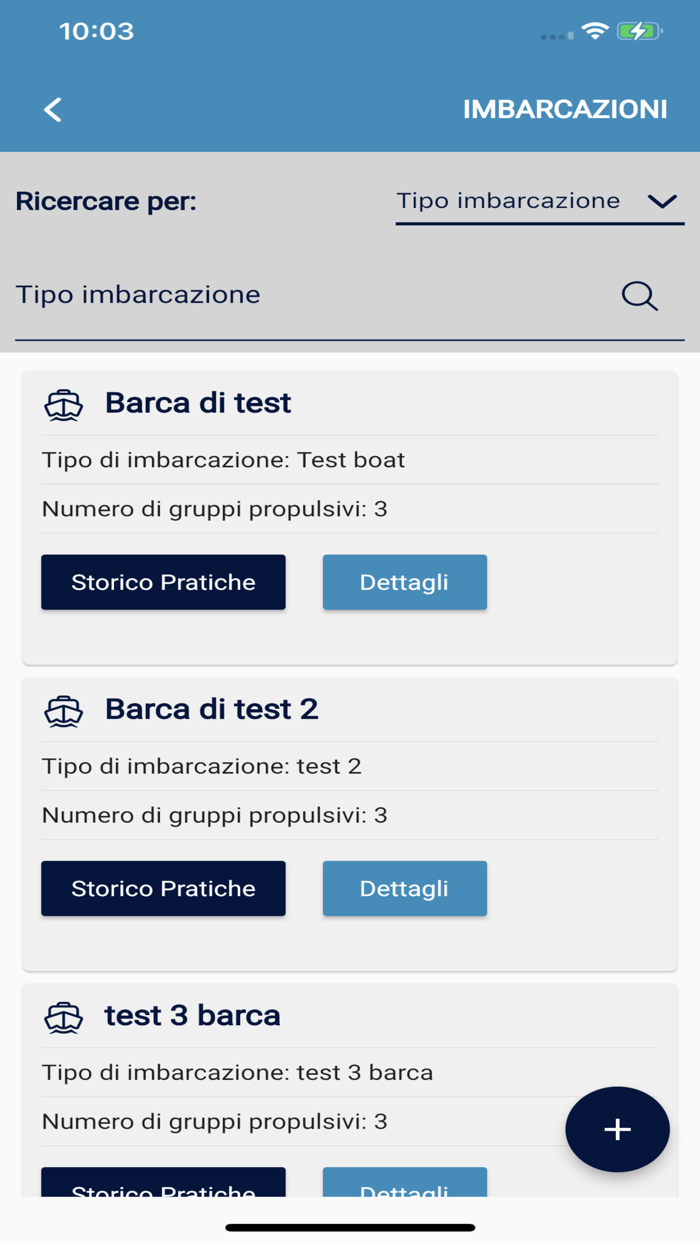Tap boat icon beside Barca di test 2
700x1244 pixels.
[x=64, y=710]
